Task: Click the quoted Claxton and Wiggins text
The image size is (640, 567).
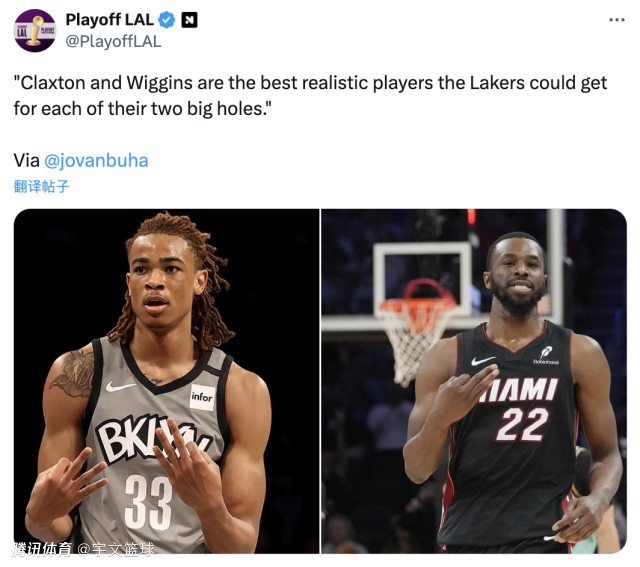Action: pyautogui.click(x=310, y=96)
